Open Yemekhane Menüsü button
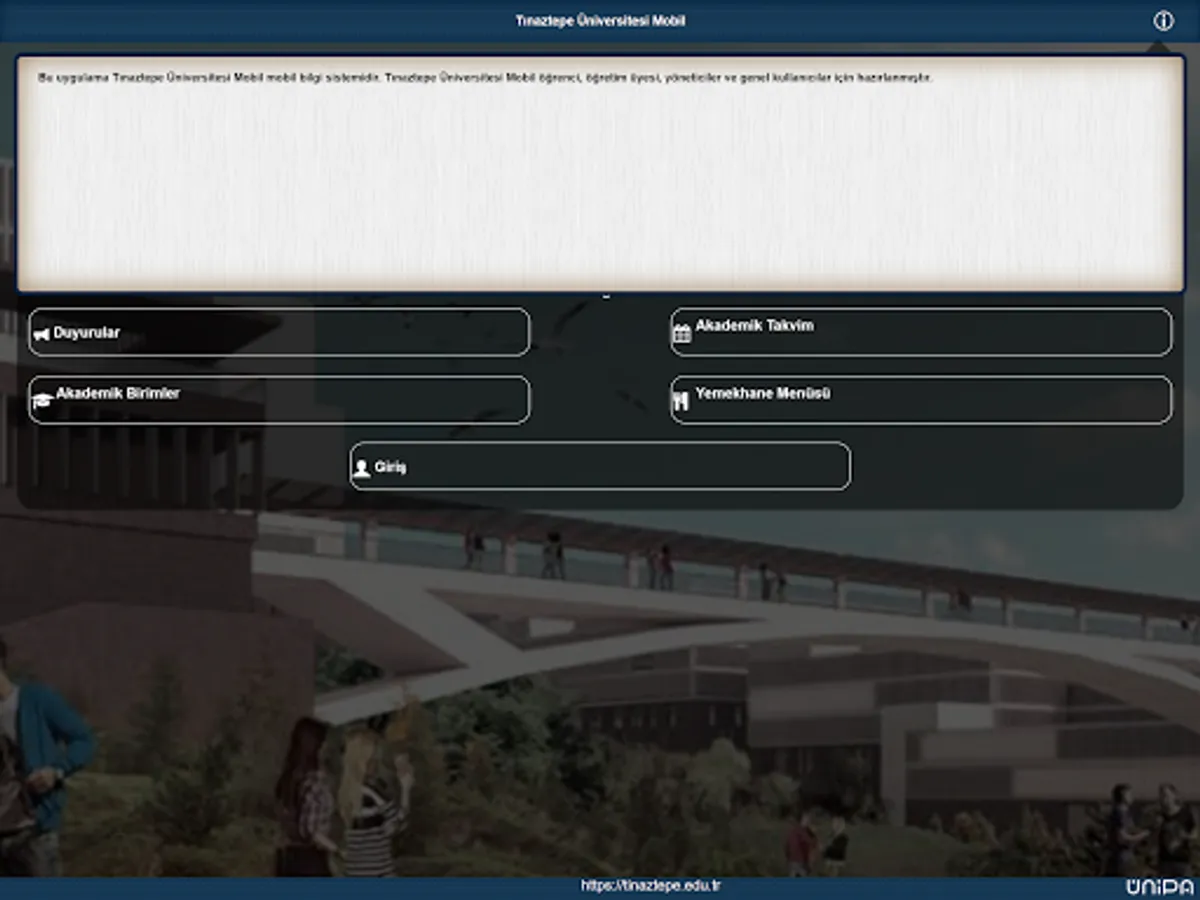Viewport: 1200px width, 900px height. coord(921,400)
